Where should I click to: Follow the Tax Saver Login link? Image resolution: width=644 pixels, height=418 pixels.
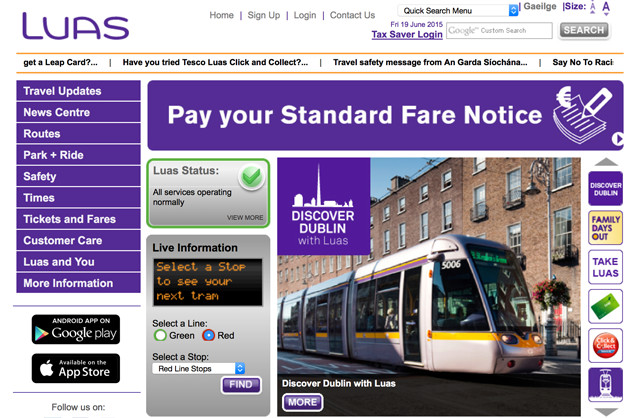click(x=407, y=34)
